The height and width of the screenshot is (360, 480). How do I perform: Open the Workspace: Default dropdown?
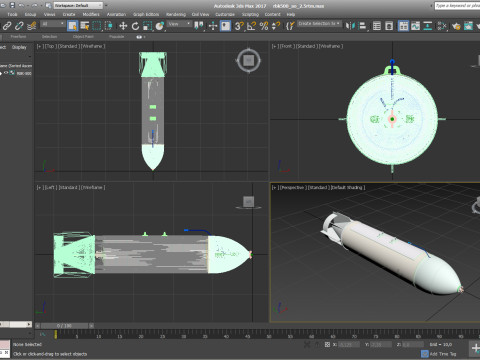(78, 6)
